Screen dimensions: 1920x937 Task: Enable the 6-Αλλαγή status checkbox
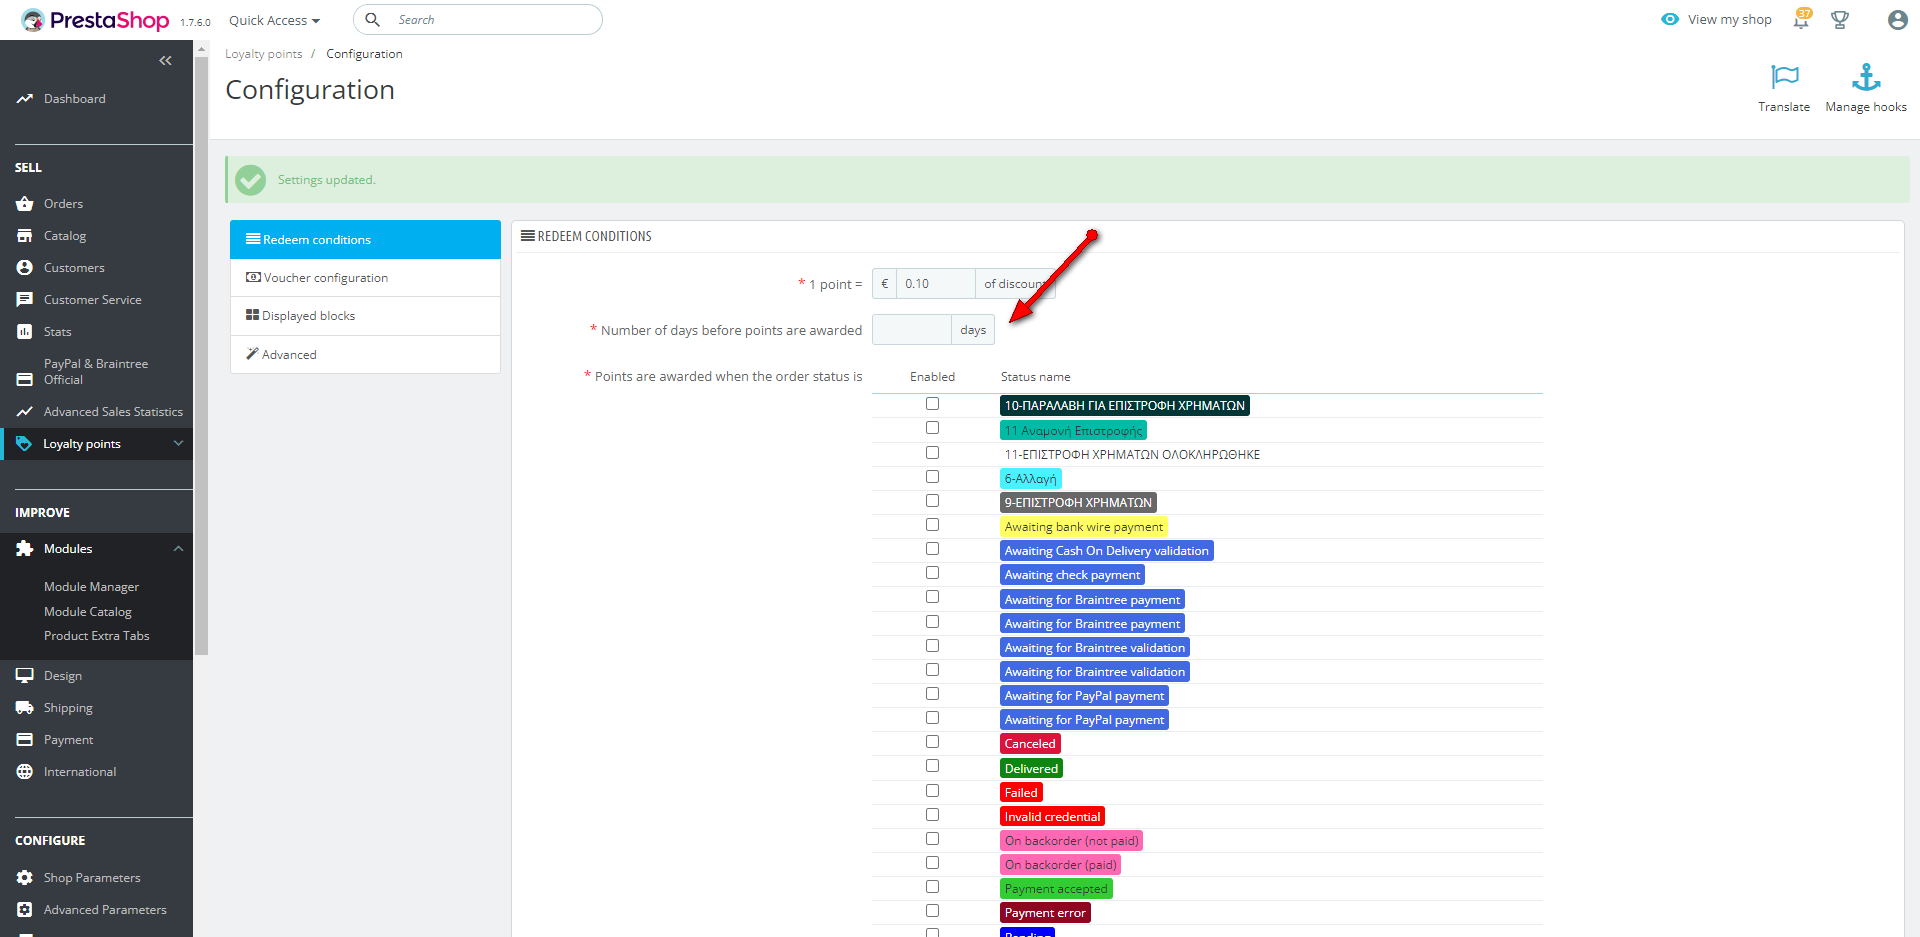(932, 477)
